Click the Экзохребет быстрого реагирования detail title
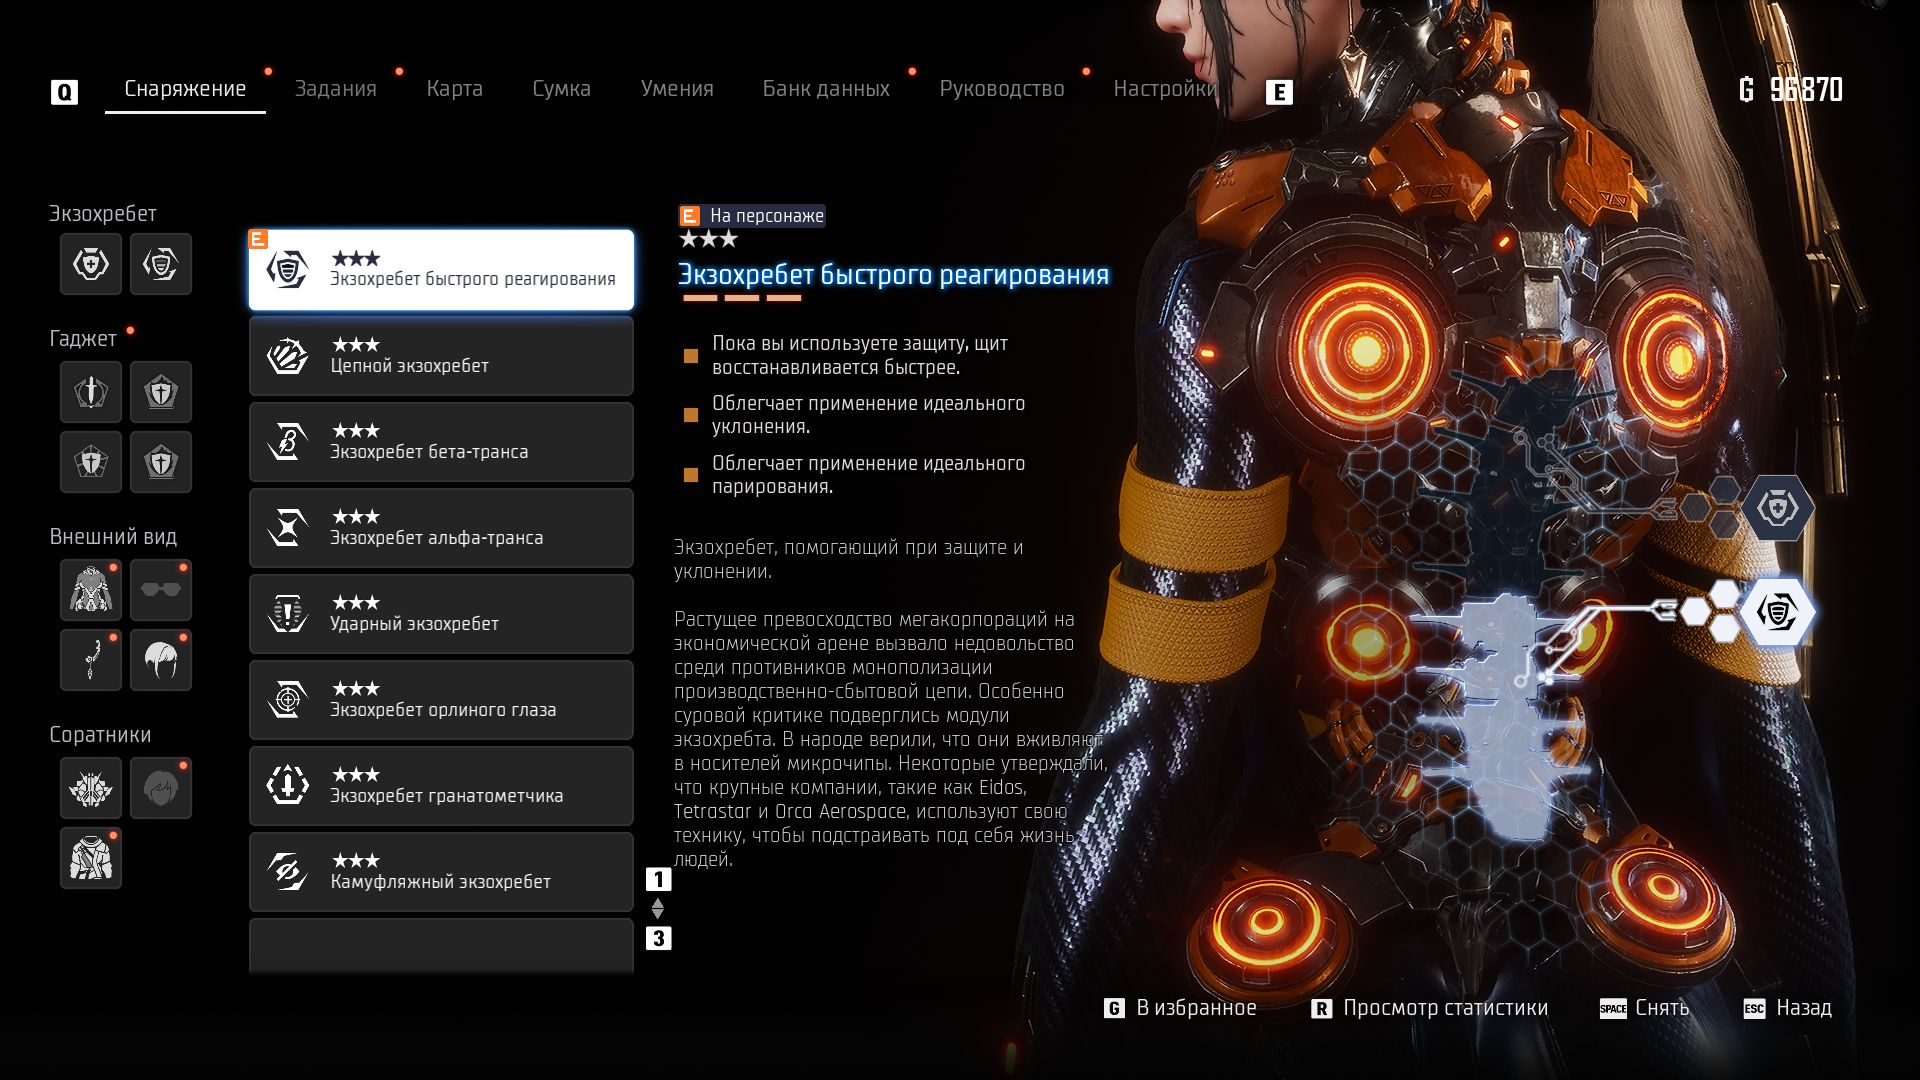 click(893, 275)
